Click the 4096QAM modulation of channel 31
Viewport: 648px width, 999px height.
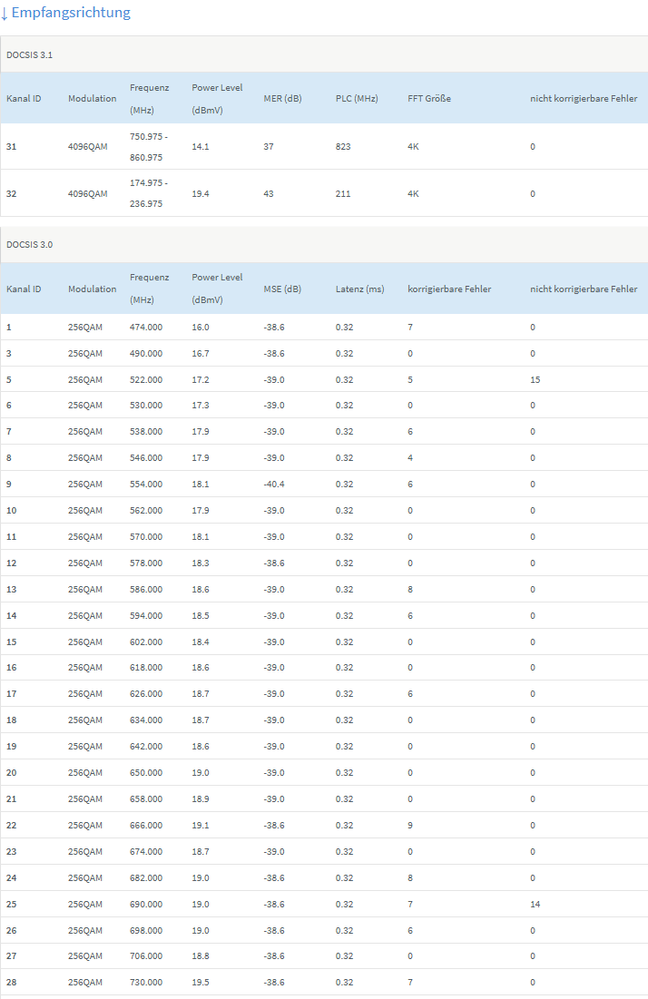click(88, 147)
